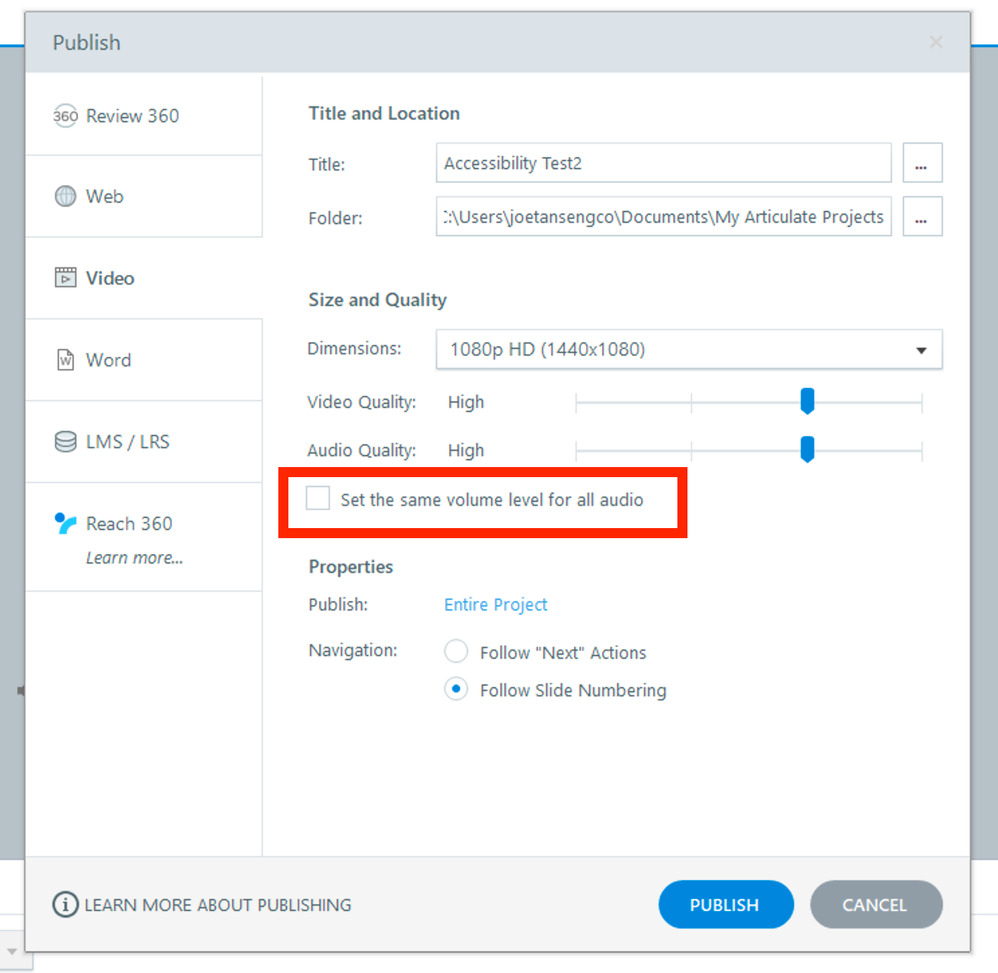Click the Word document icon
Viewport: 998px width, 973px height.
[x=65, y=360]
